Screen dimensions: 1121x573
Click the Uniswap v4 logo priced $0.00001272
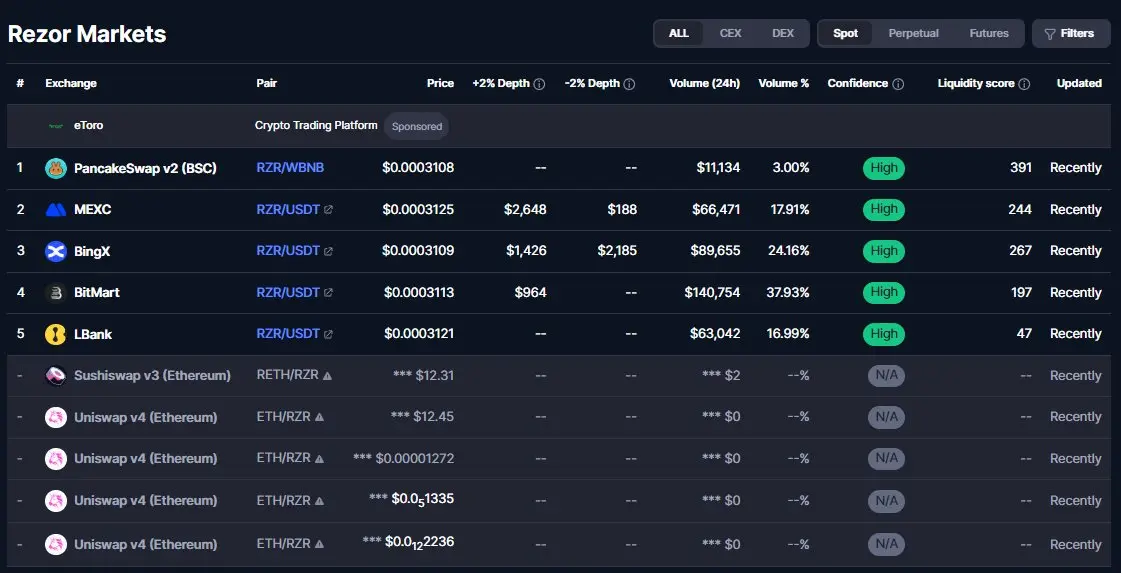[x=56, y=459]
